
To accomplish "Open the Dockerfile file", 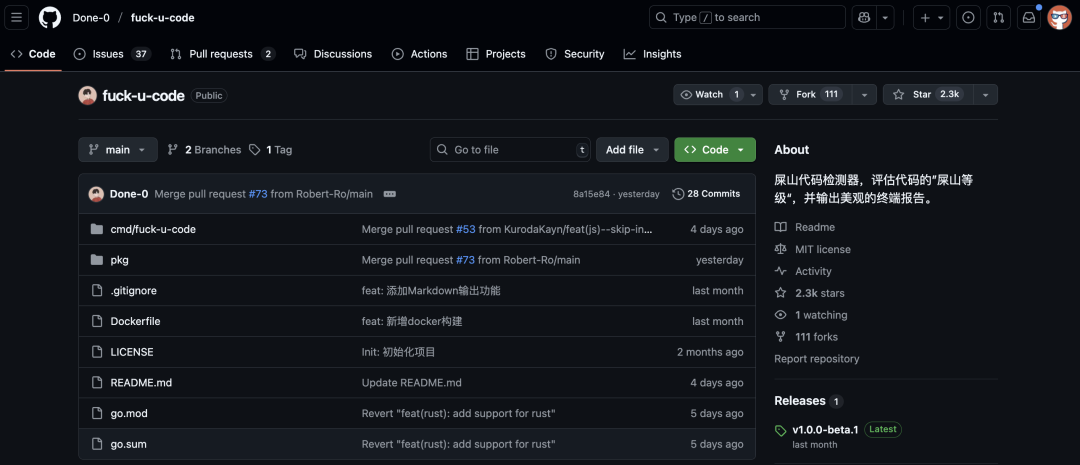I will click(x=135, y=321).
